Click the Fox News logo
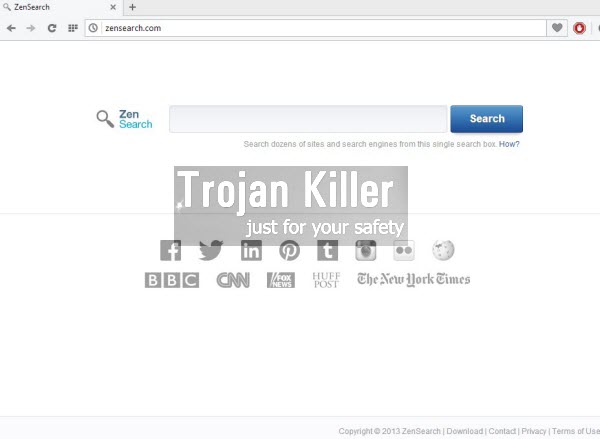Image resolution: width=600 pixels, height=439 pixels. coord(281,280)
